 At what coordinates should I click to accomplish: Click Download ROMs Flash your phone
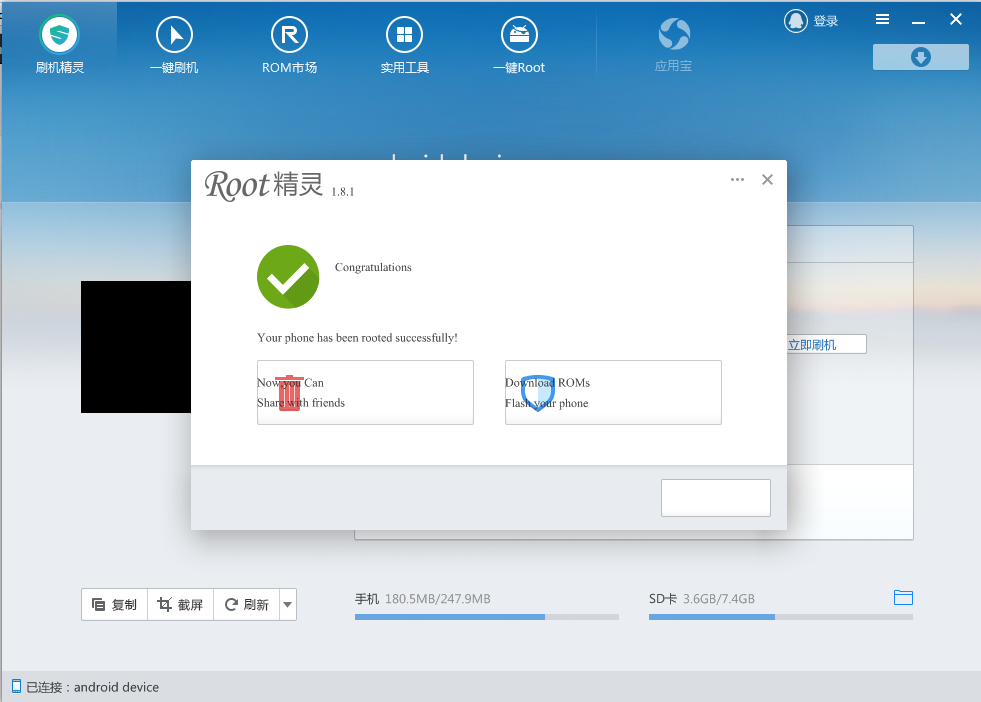(x=613, y=393)
